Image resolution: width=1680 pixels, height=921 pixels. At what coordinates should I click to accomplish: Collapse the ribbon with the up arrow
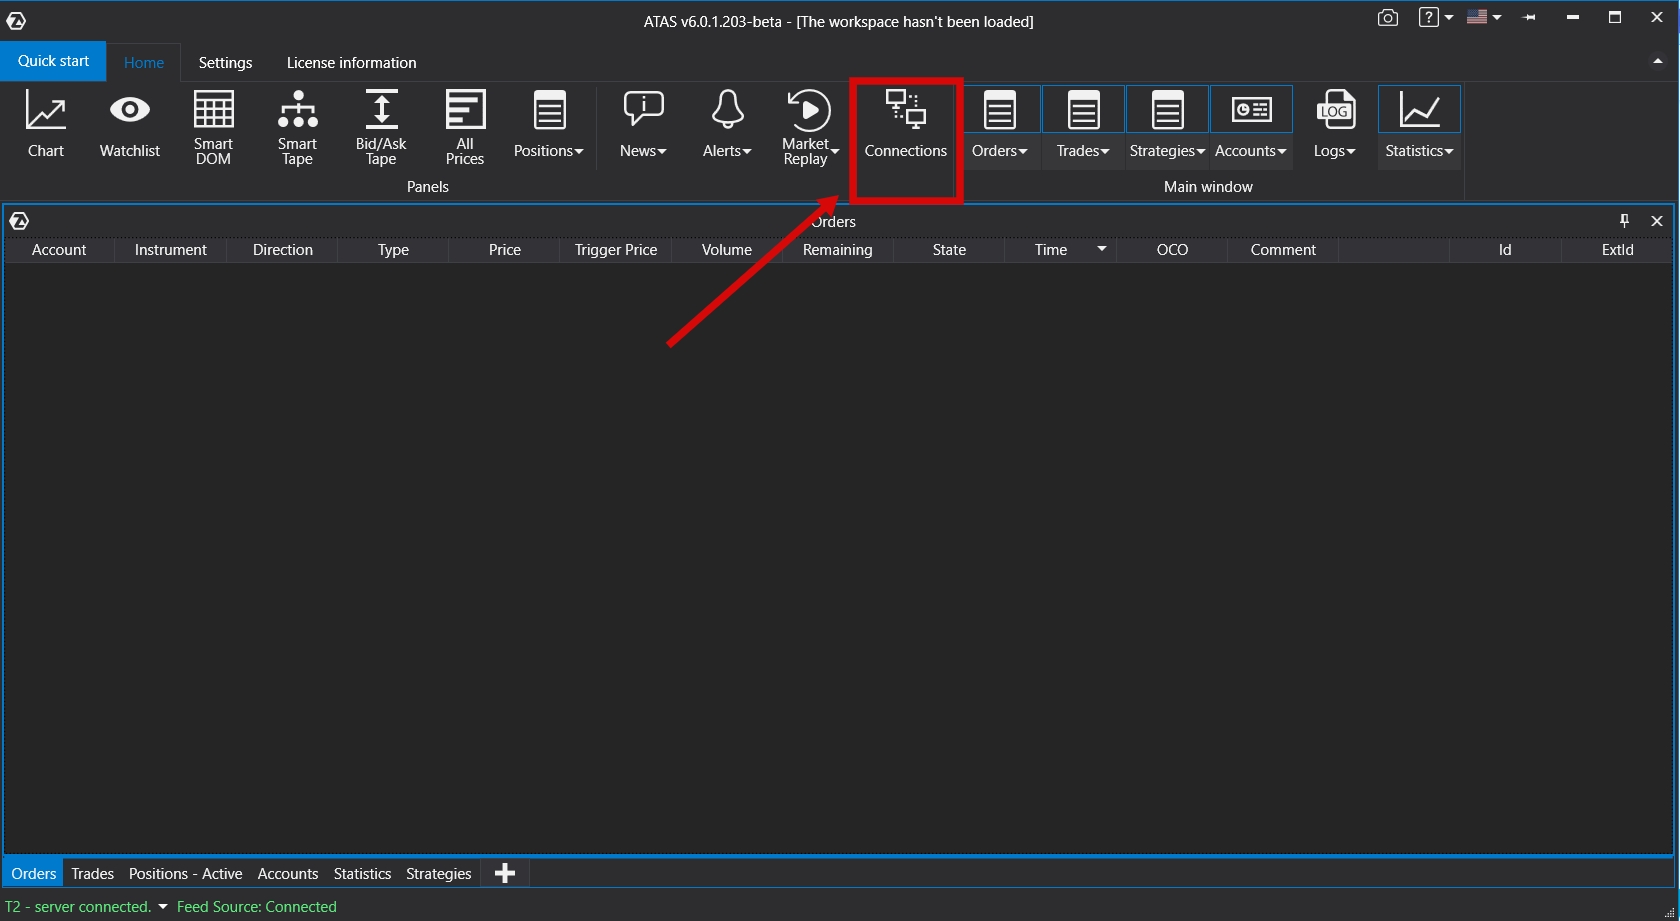pyautogui.click(x=1658, y=62)
